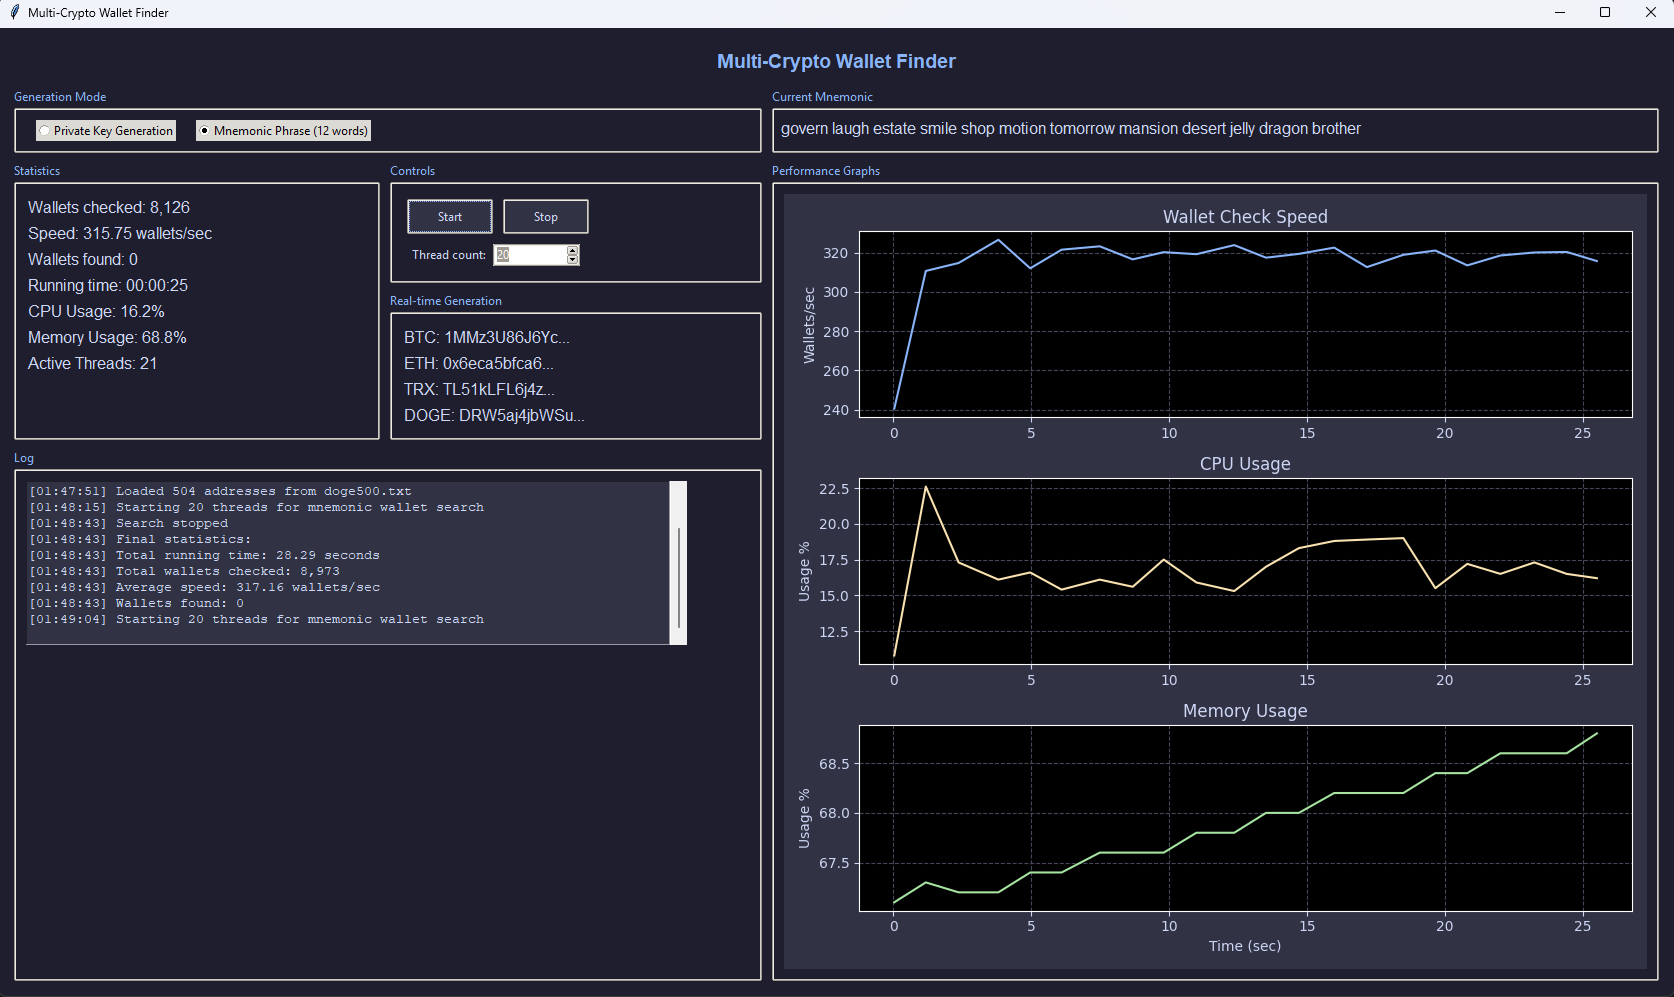Decrease thread count with the down arrow
The image size is (1674, 997).
tap(573, 260)
